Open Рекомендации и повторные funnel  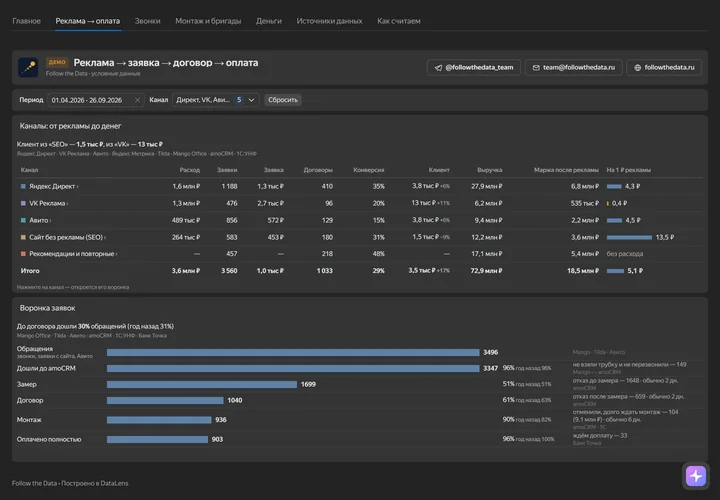click(x=73, y=253)
